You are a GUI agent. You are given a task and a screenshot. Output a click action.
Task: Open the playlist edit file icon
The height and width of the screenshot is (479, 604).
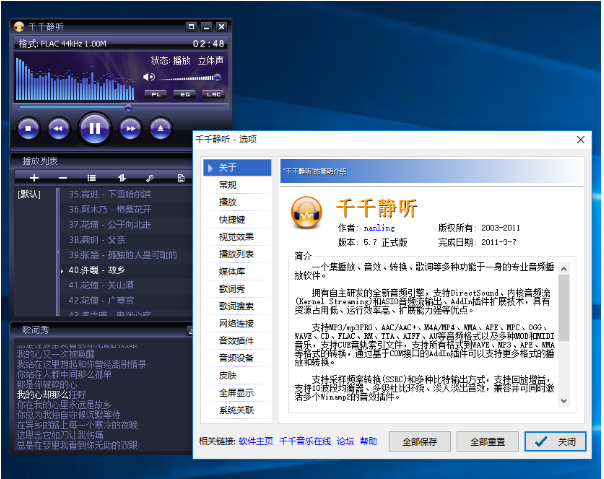pos(181,178)
